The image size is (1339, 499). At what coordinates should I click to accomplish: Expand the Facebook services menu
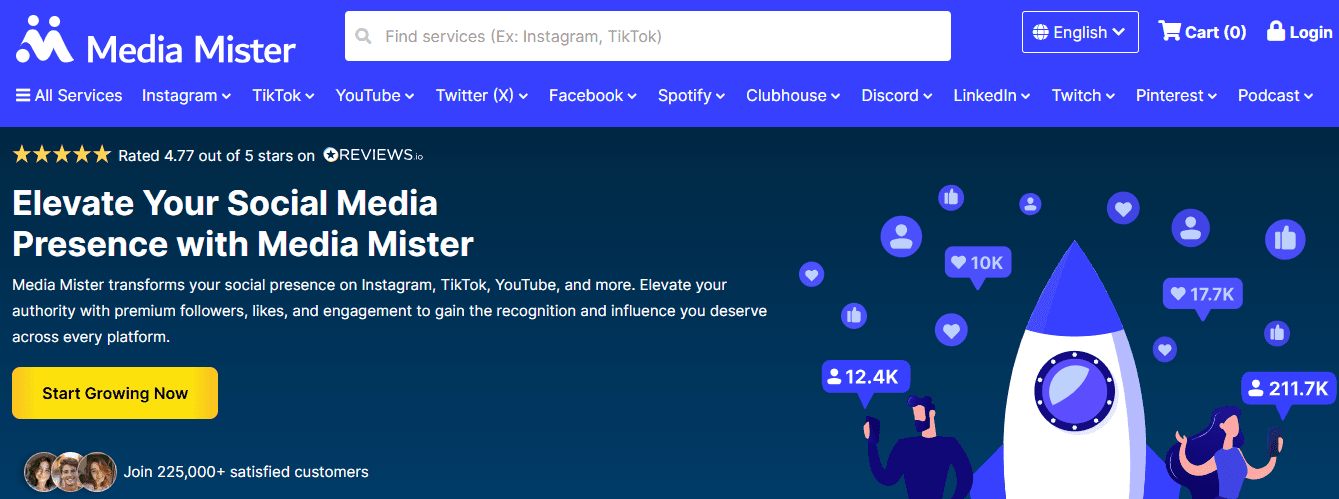click(x=593, y=96)
